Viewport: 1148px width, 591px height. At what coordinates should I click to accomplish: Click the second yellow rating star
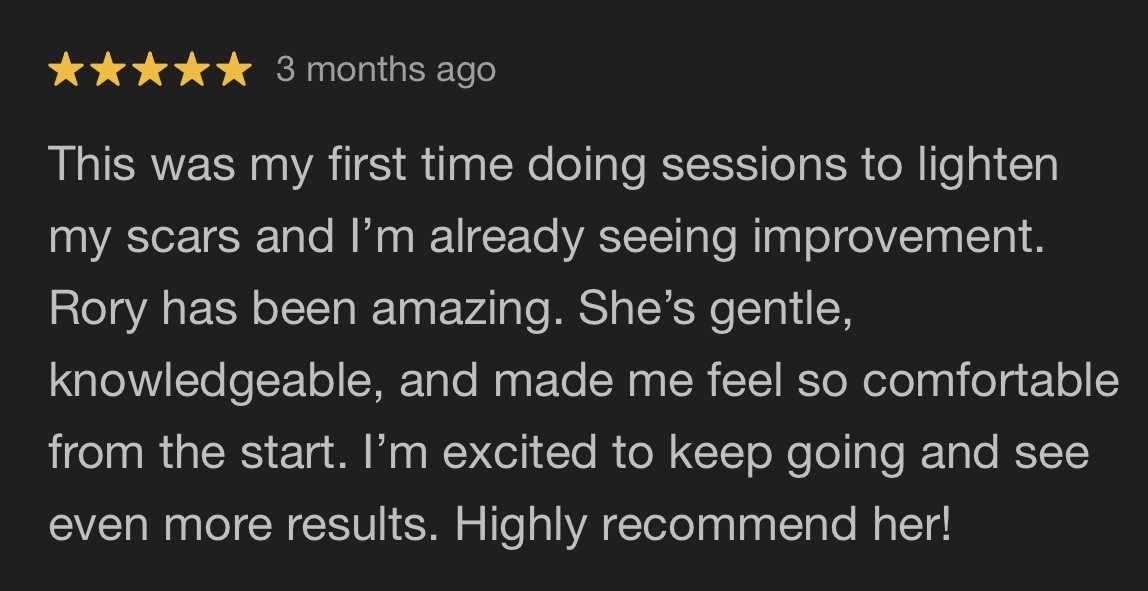click(x=108, y=71)
